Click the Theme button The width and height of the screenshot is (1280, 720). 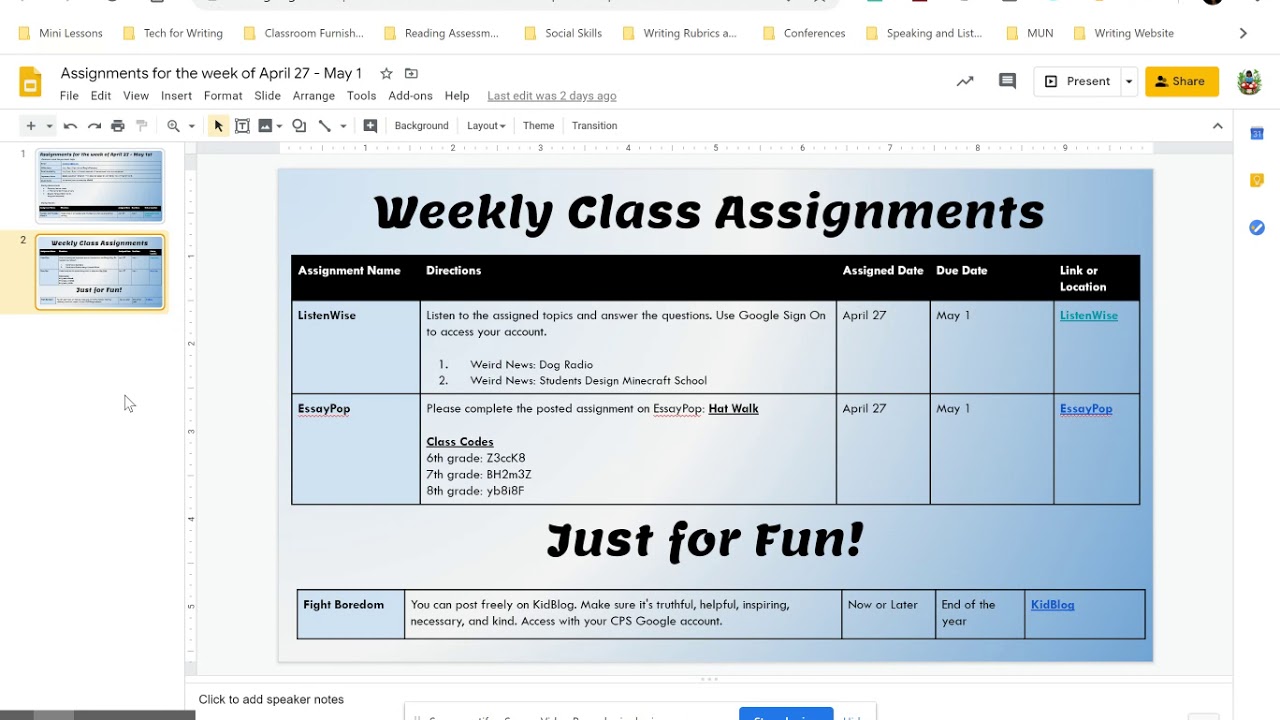538,126
